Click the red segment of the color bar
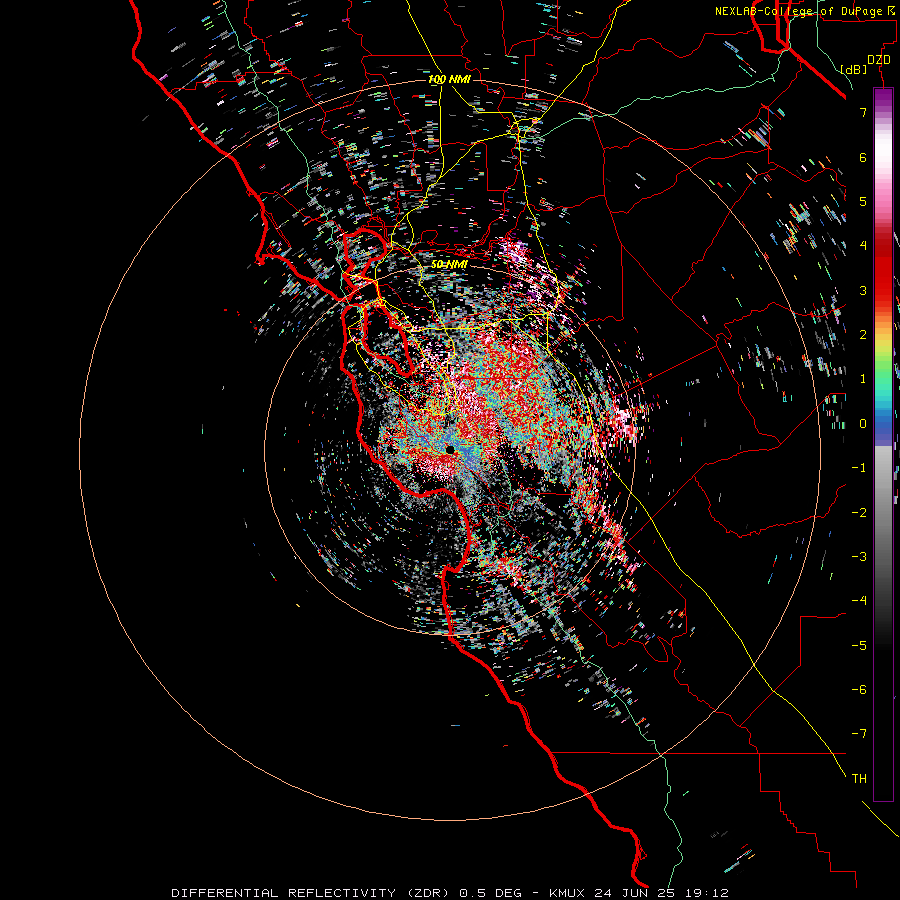Screen dimensions: 900x900 tap(883, 270)
